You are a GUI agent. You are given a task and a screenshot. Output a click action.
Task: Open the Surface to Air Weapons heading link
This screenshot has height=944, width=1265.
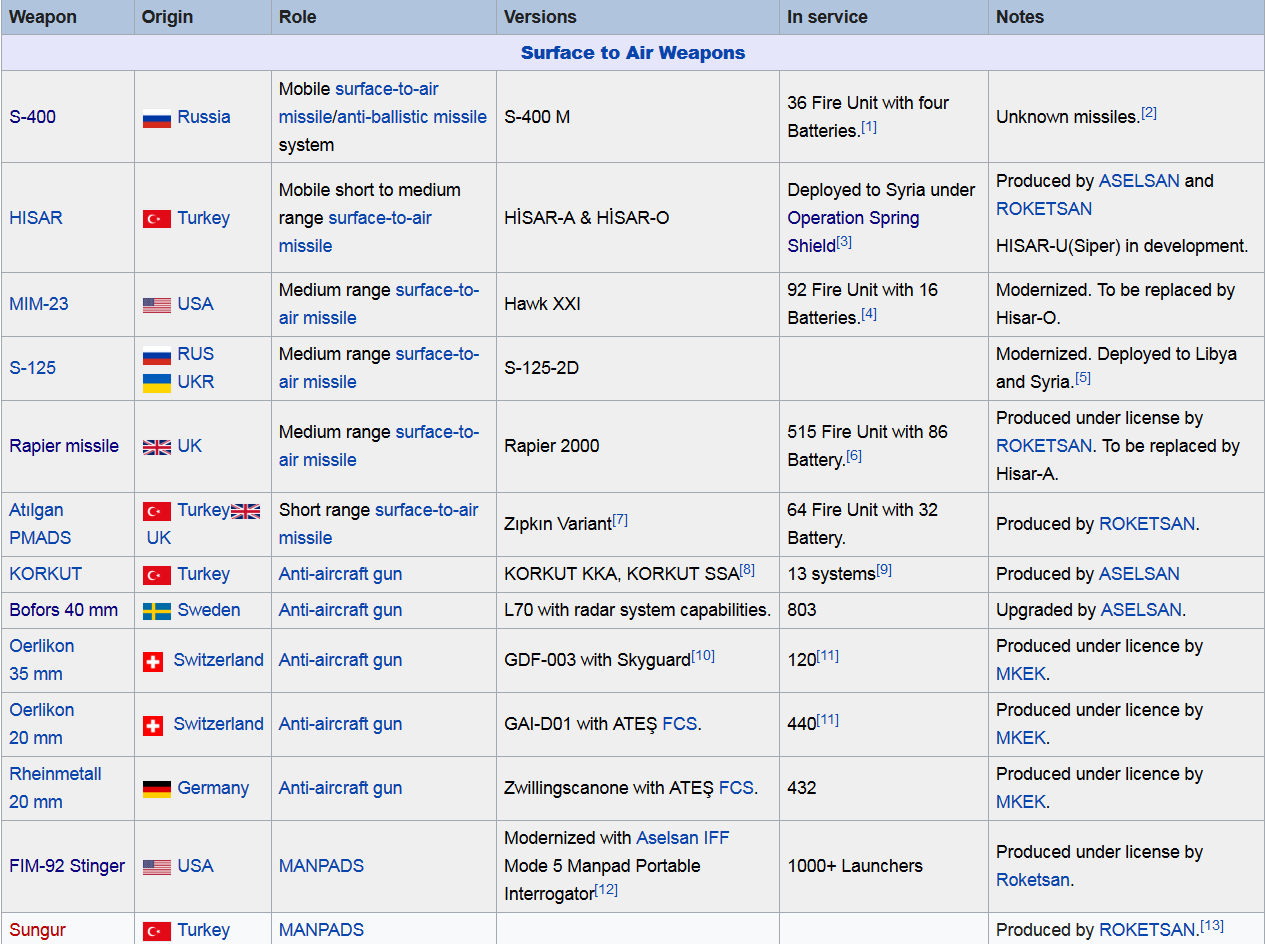633,53
